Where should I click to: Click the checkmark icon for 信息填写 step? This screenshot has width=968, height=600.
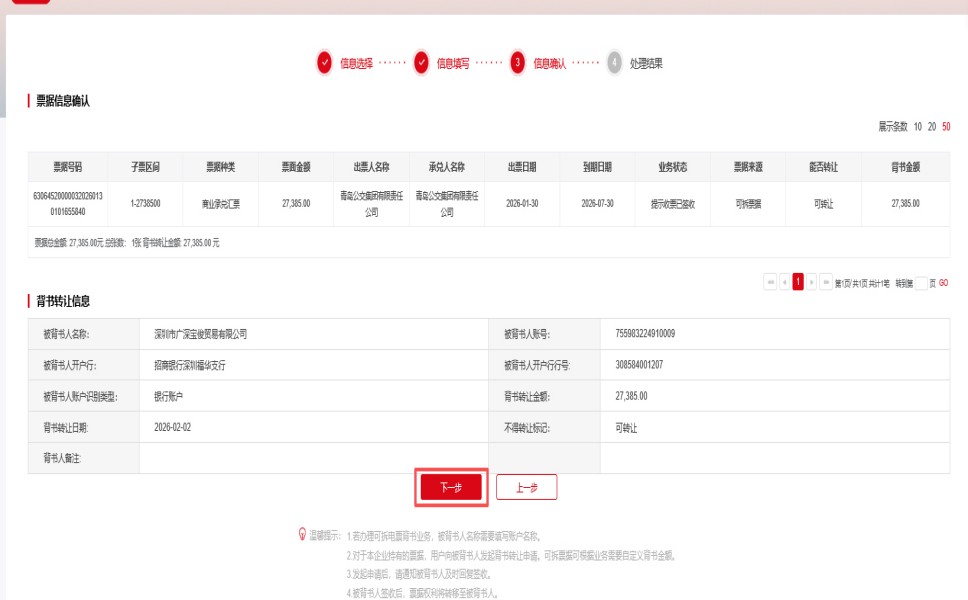422,63
